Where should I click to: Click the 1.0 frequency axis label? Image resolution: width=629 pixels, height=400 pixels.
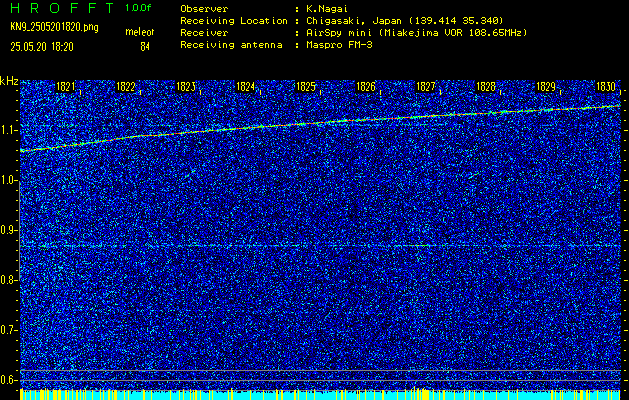(x=8, y=180)
